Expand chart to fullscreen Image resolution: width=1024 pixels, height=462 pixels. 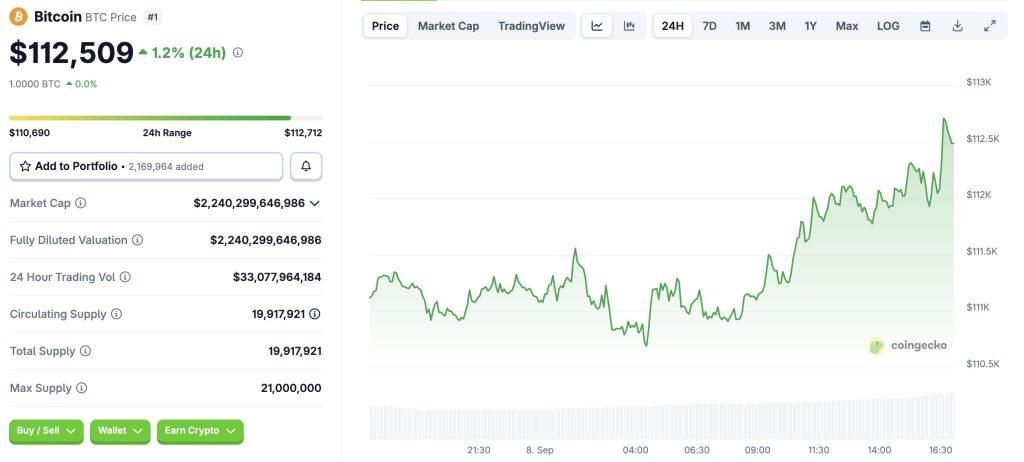coord(990,26)
